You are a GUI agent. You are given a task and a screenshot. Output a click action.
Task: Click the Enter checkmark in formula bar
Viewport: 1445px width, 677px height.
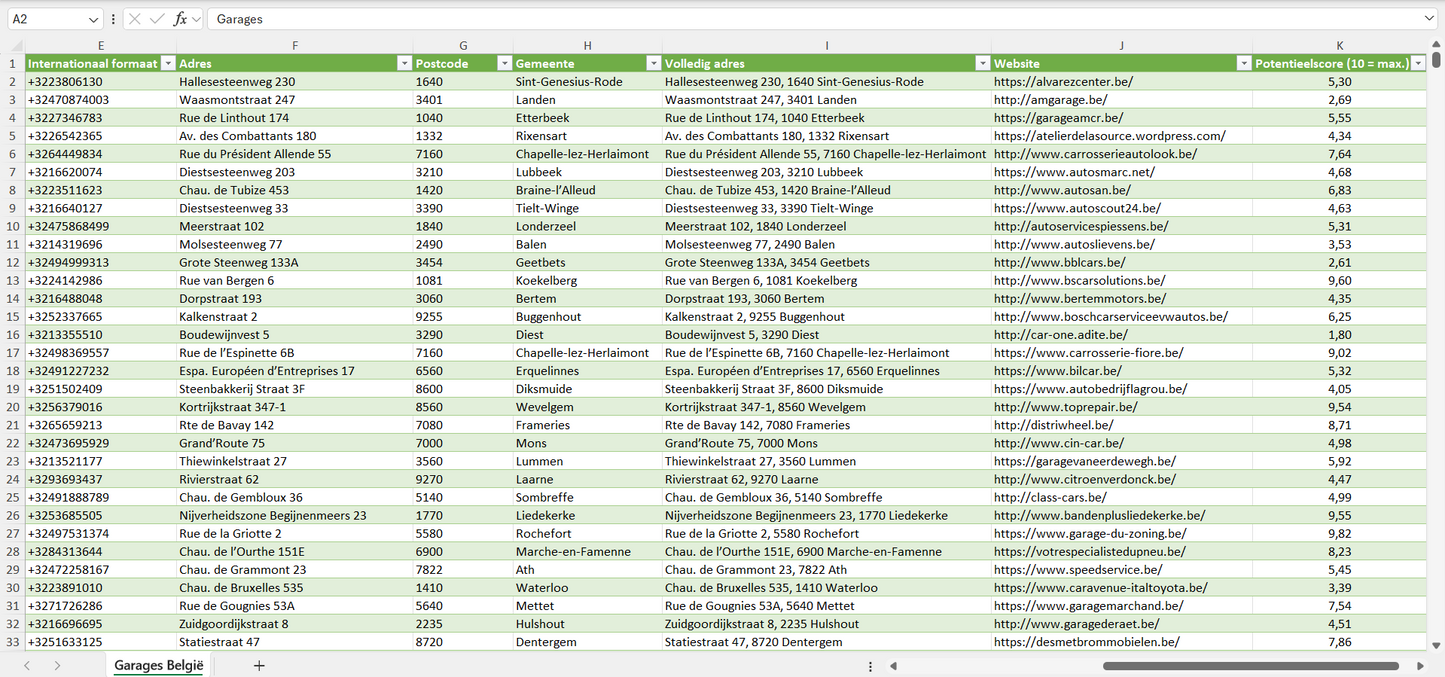pos(157,19)
